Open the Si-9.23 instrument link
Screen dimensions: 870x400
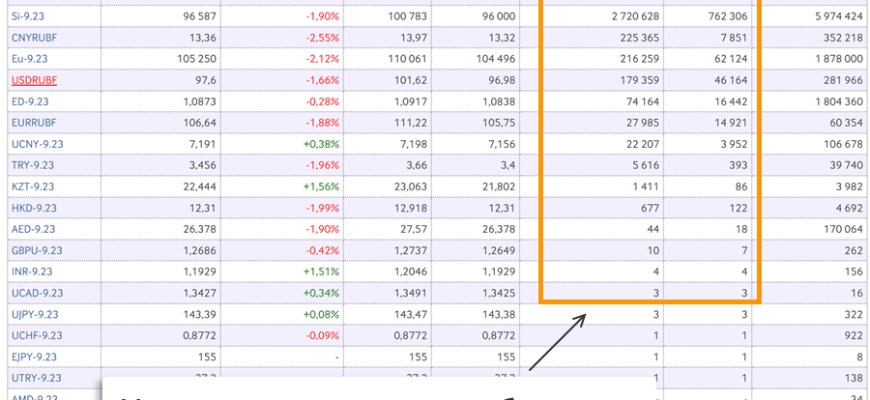[28, 17]
